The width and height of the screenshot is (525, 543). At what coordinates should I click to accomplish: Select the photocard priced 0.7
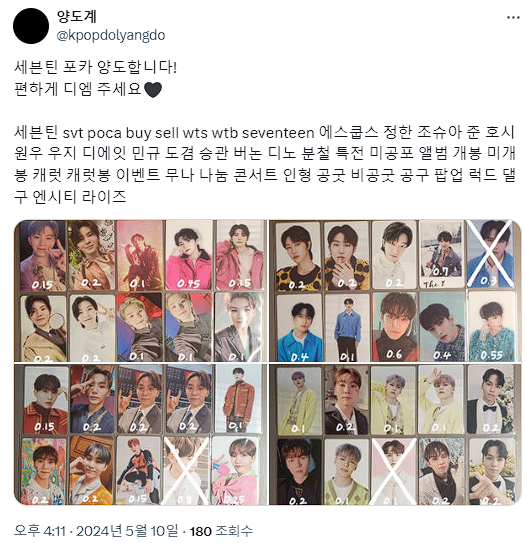tap(441, 255)
